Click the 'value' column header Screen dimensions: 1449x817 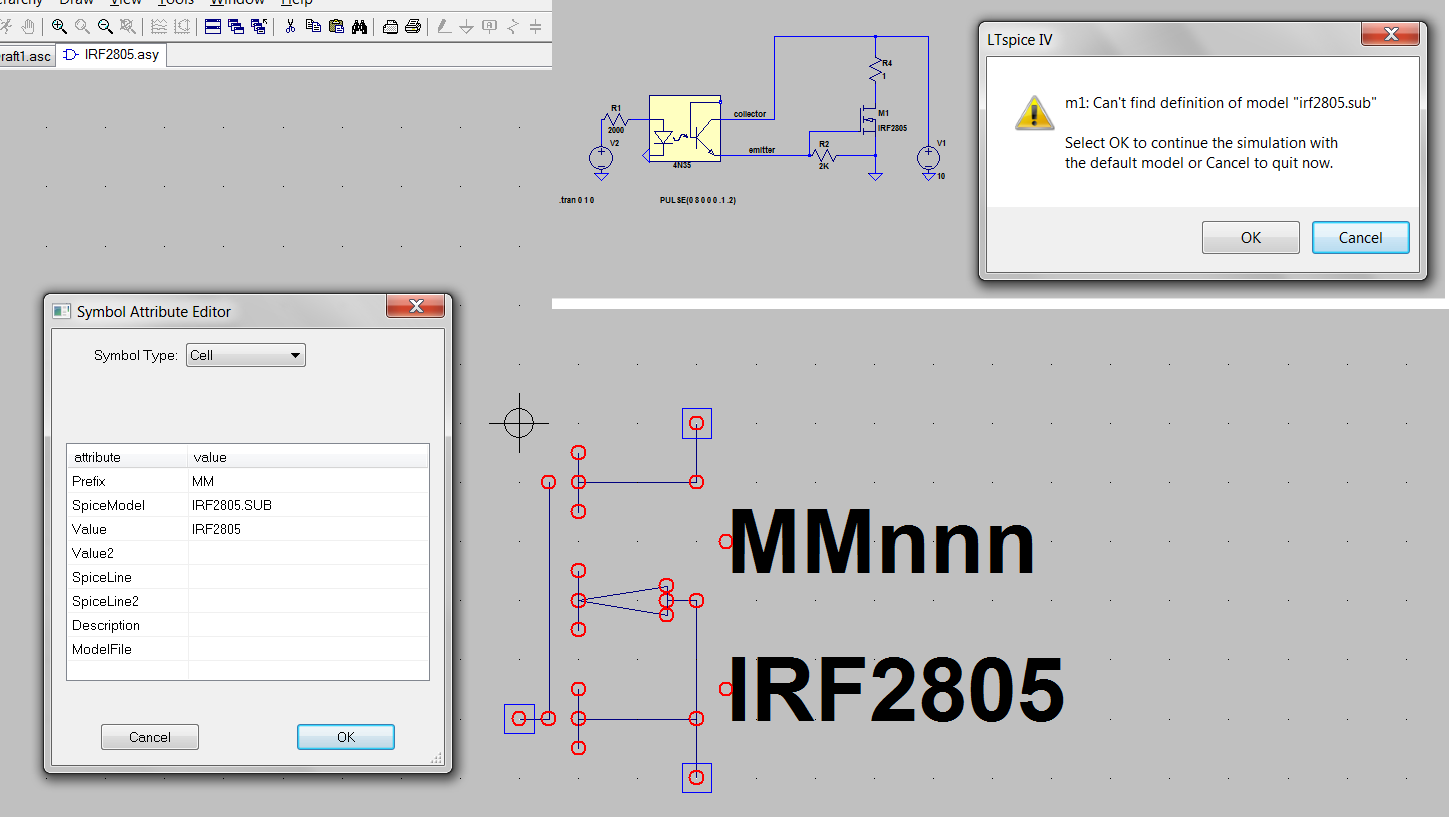[x=309, y=457]
